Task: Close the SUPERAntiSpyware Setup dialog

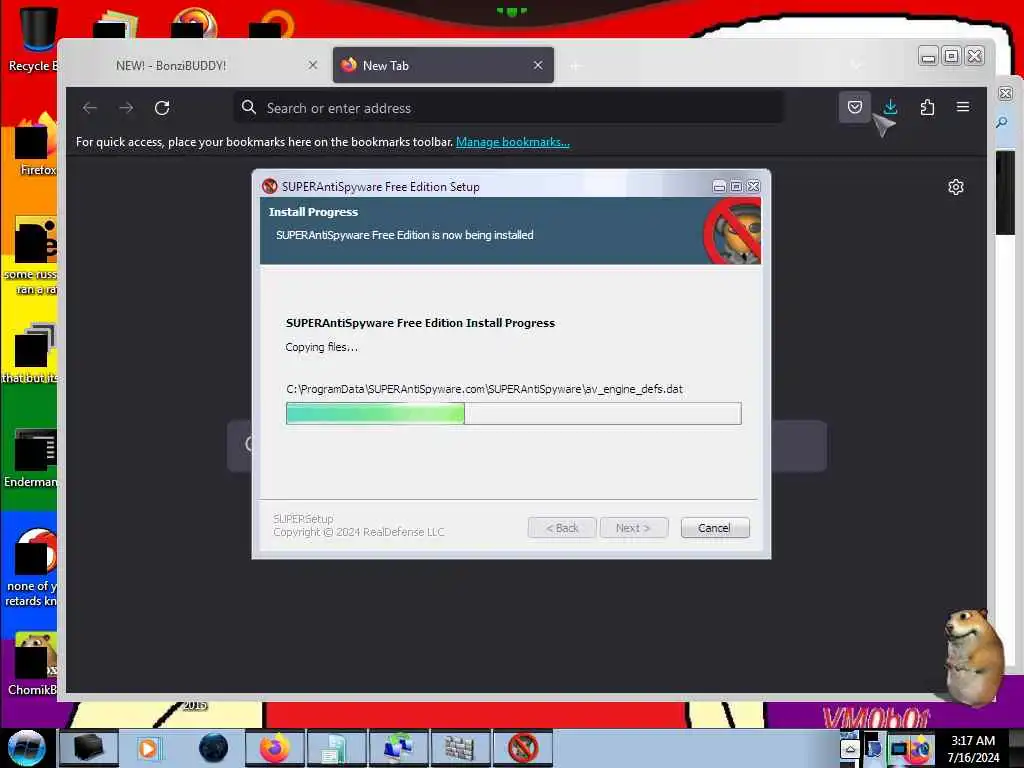Action: [x=753, y=187]
